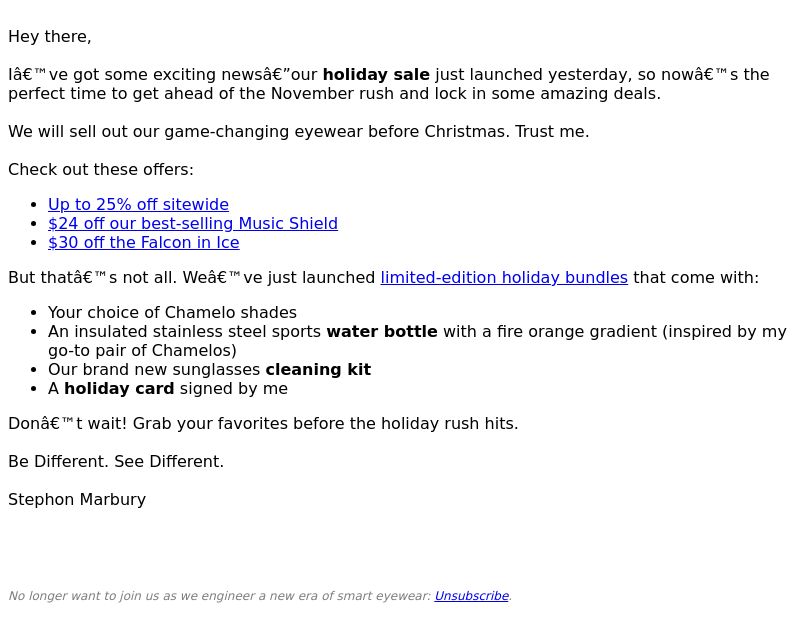The height and width of the screenshot is (631, 800).
Task: Click the bold "cleaning kit" text
Action: pos(318,369)
